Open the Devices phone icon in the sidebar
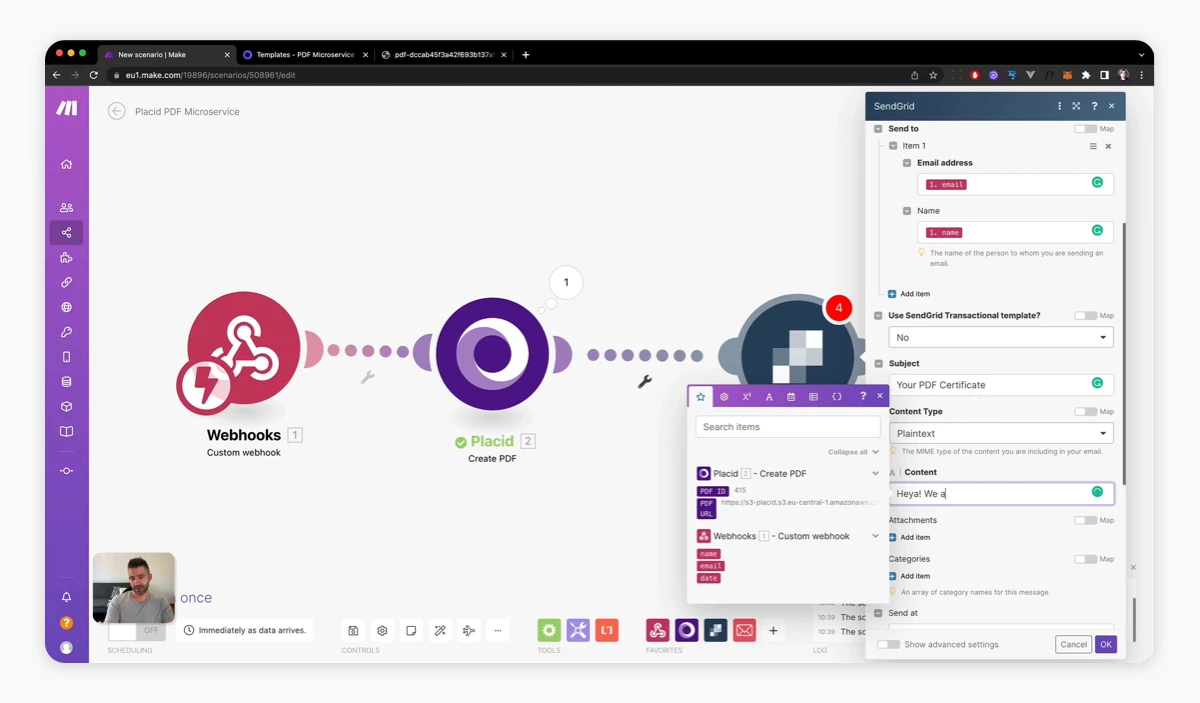 pos(66,357)
